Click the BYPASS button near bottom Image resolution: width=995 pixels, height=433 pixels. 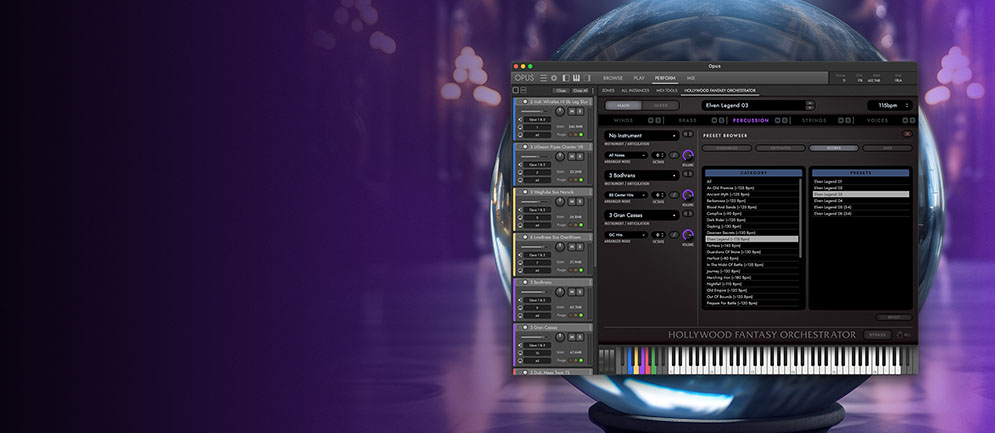pos(878,335)
